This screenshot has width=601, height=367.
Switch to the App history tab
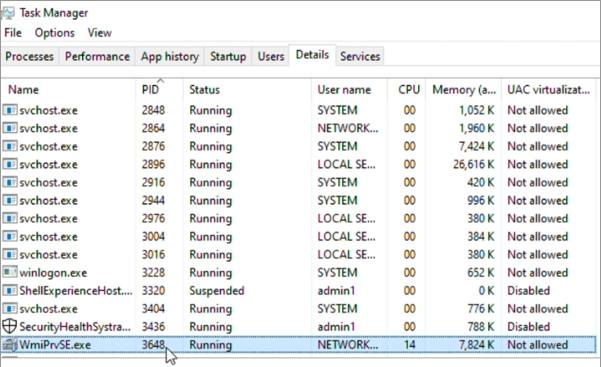point(170,56)
